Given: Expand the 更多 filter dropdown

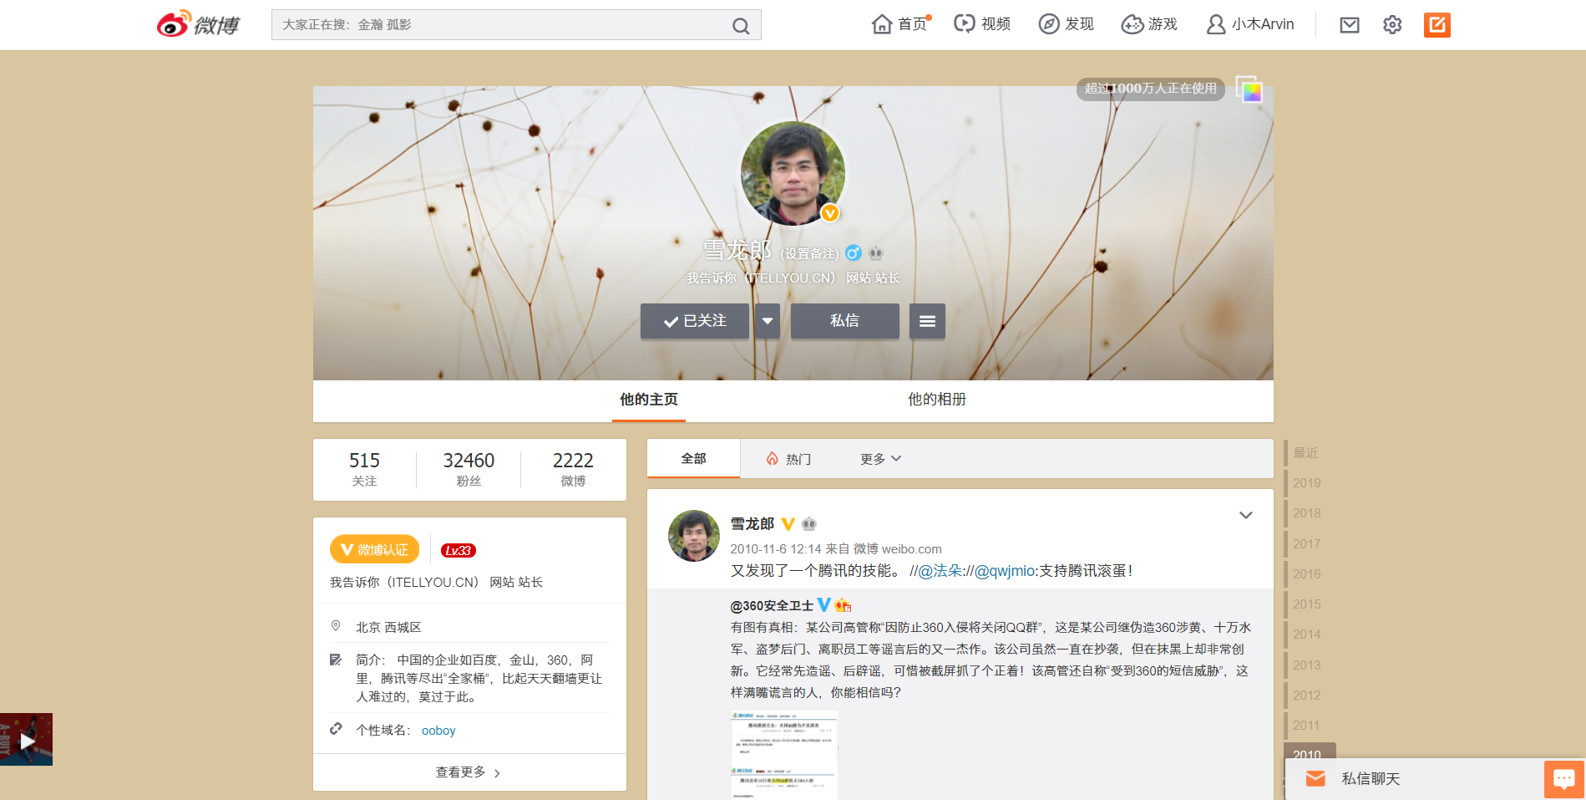Looking at the screenshot, I should pyautogui.click(x=881, y=459).
